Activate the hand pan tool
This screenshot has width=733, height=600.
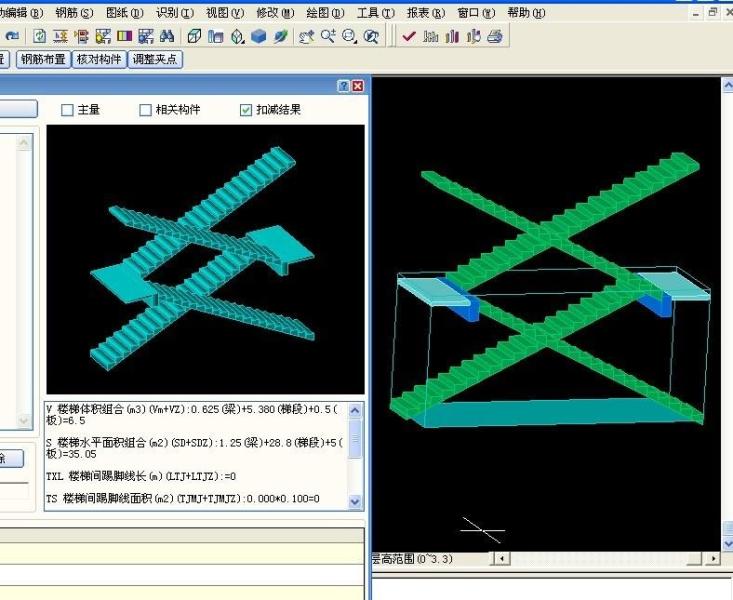pyautogui.click(x=307, y=36)
